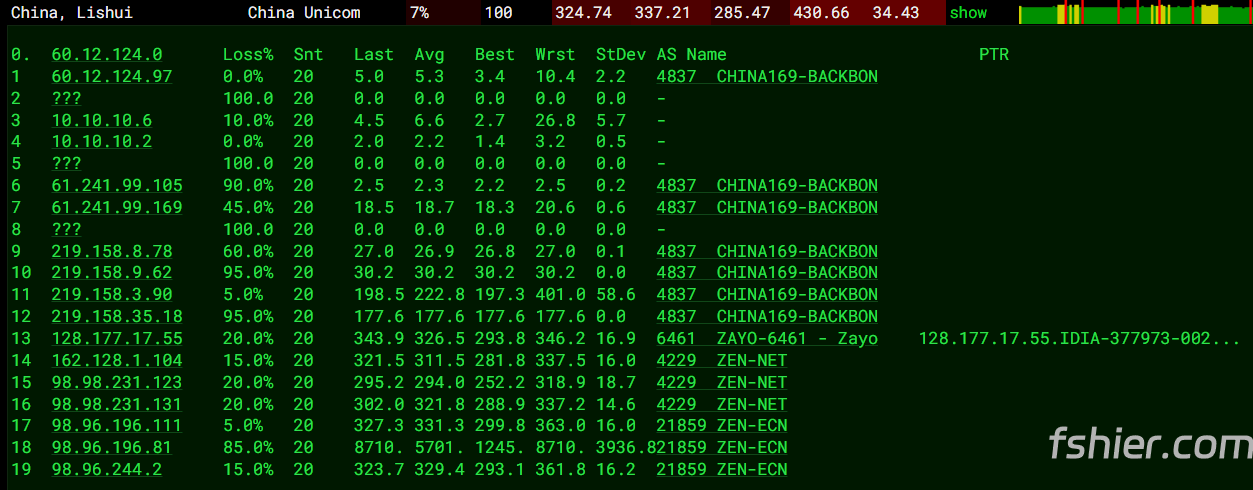Click IP address 61.241.99.105
Viewport: 1253px width, 490px height.
pyautogui.click(x=117, y=185)
